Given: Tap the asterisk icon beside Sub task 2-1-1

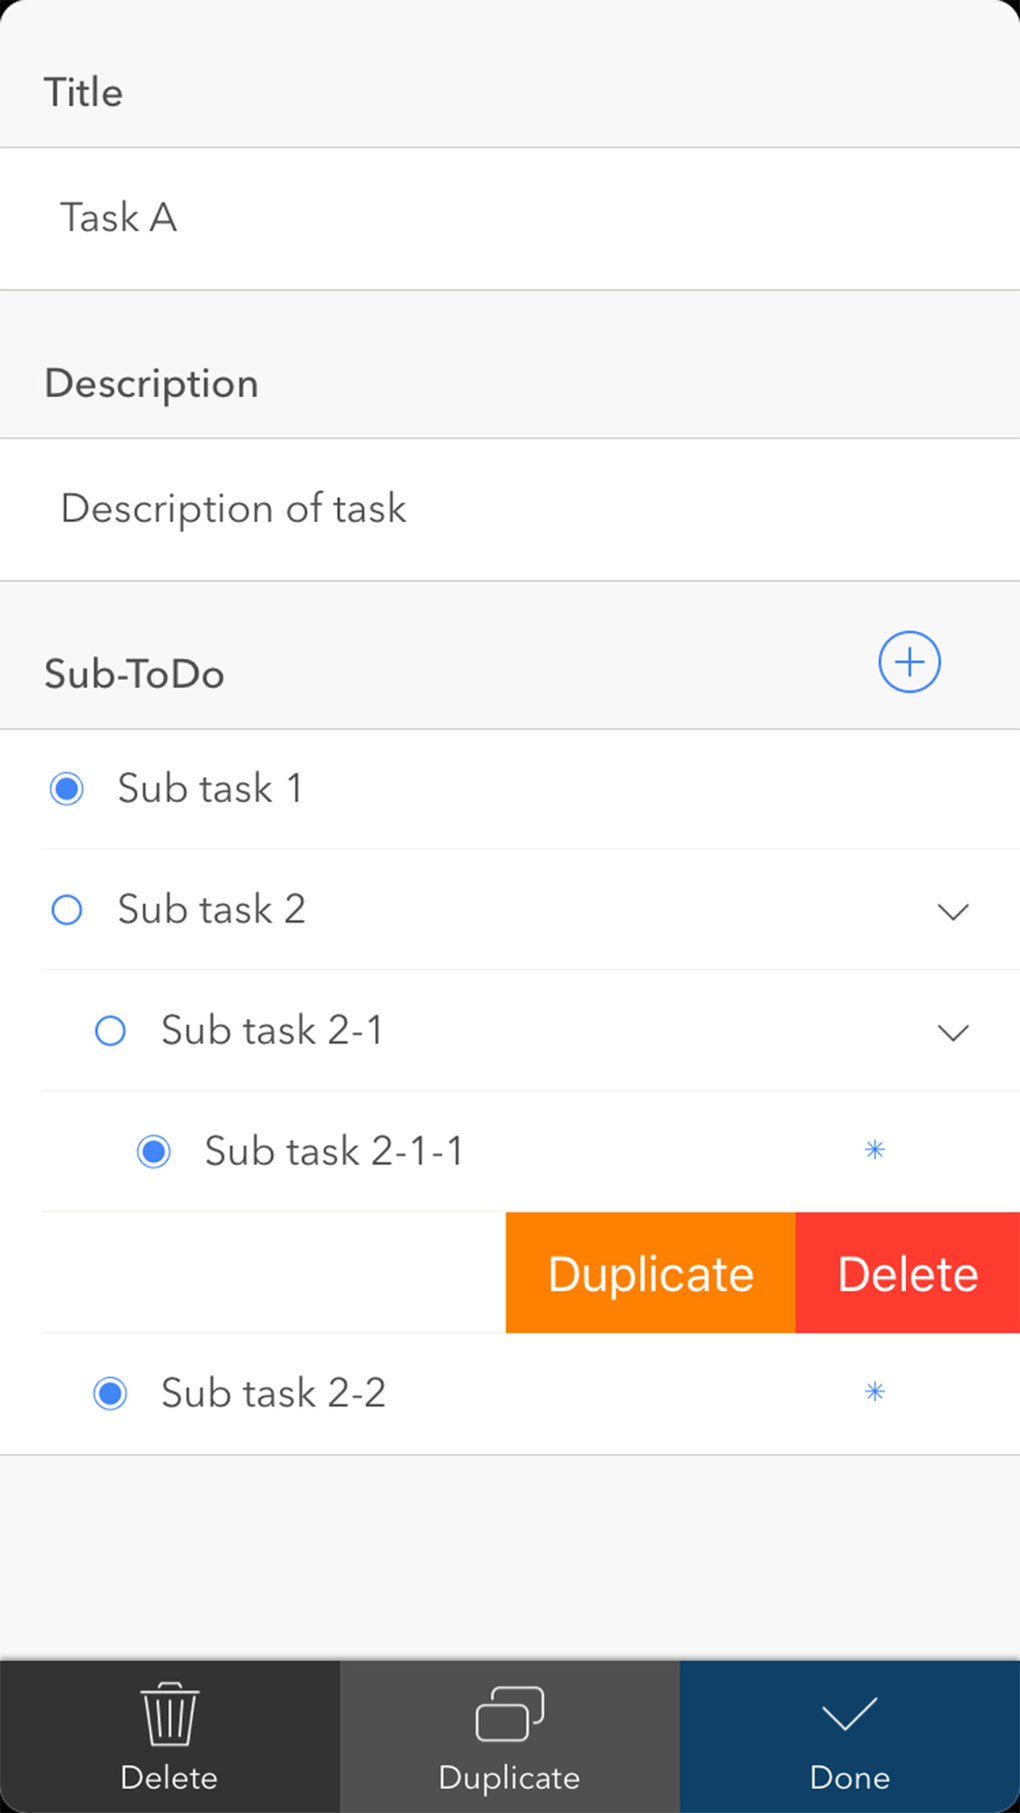Looking at the screenshot, I should coord(875,1150).
